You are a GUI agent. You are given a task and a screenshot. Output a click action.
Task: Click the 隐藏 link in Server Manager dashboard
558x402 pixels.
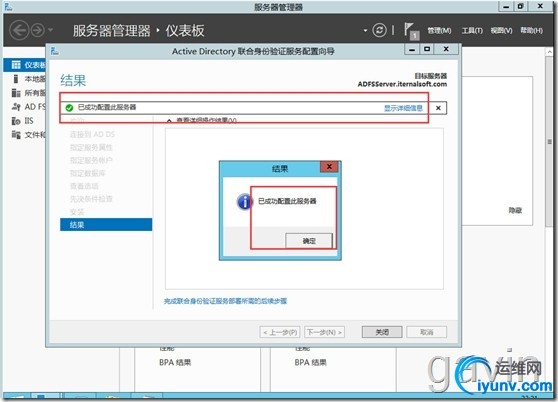coord(515,211)
